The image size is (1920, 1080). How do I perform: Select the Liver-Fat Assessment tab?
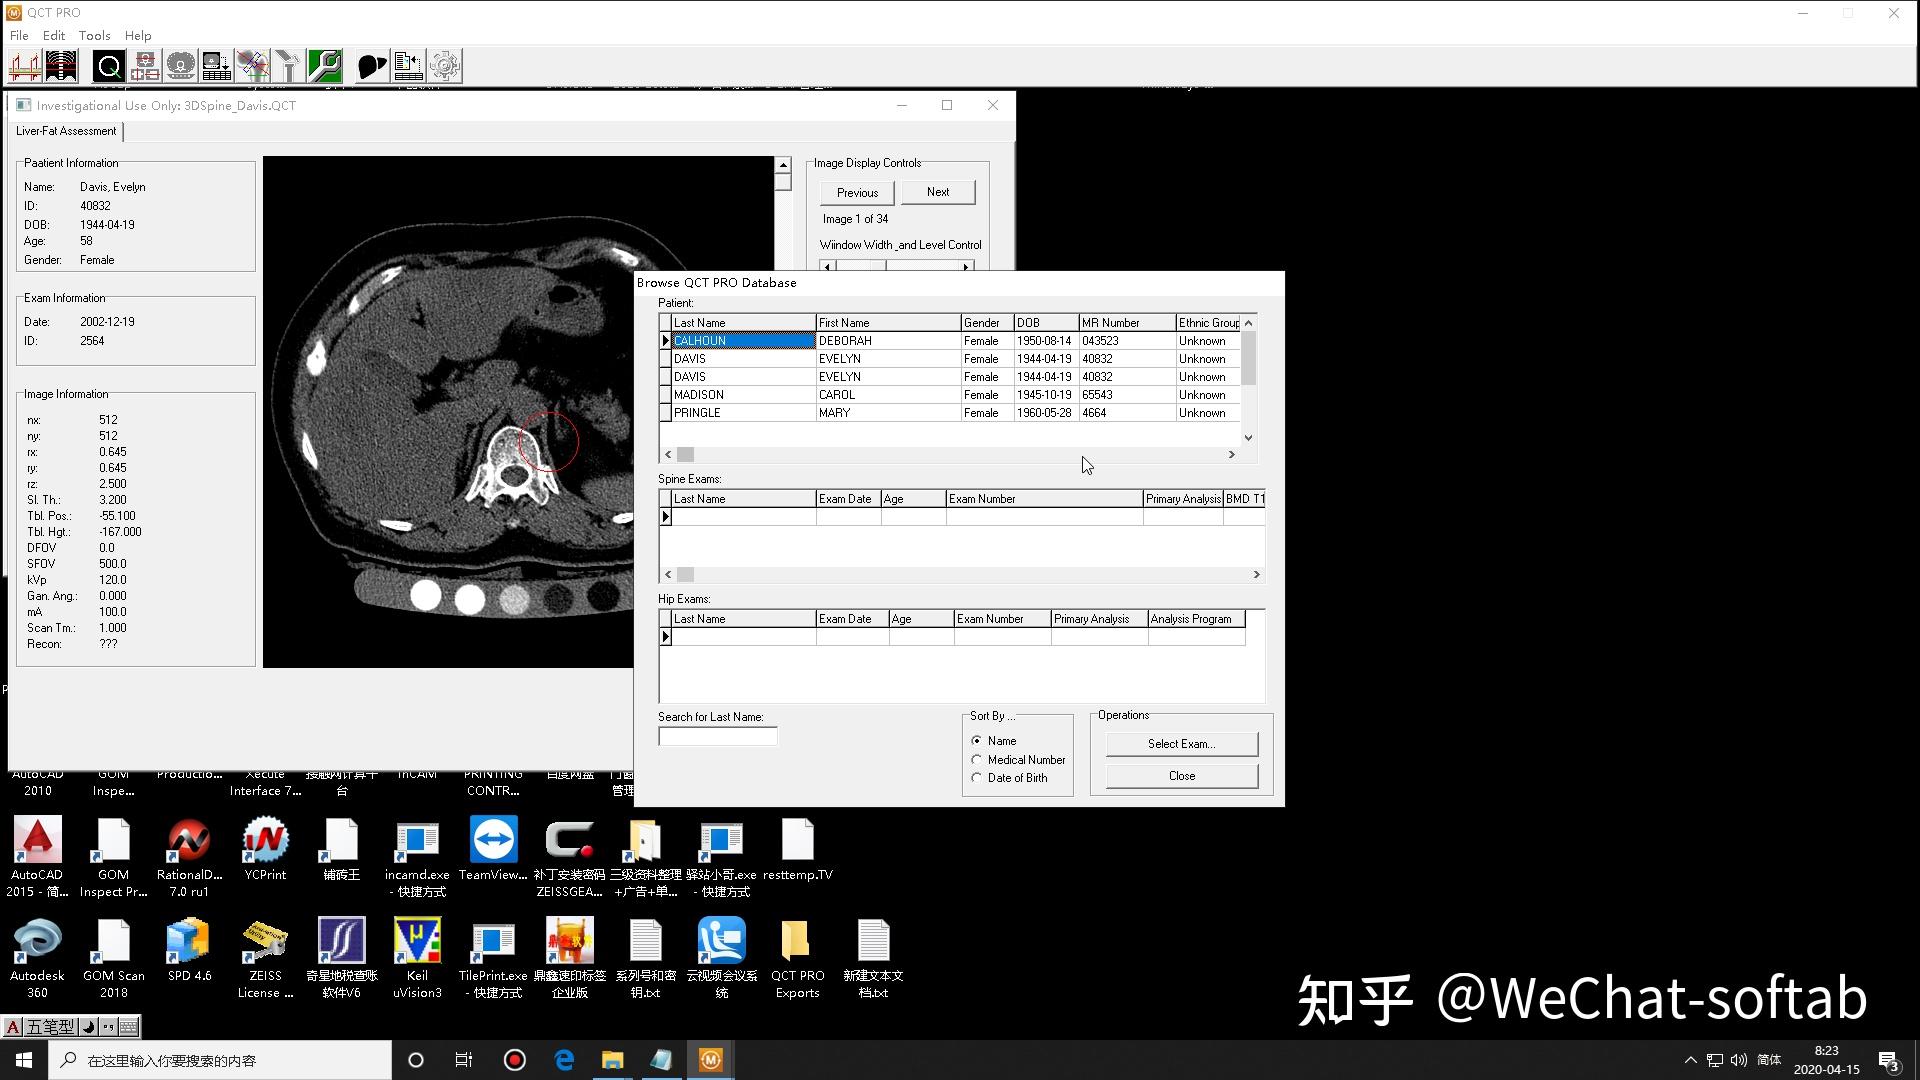coord(66,131)
